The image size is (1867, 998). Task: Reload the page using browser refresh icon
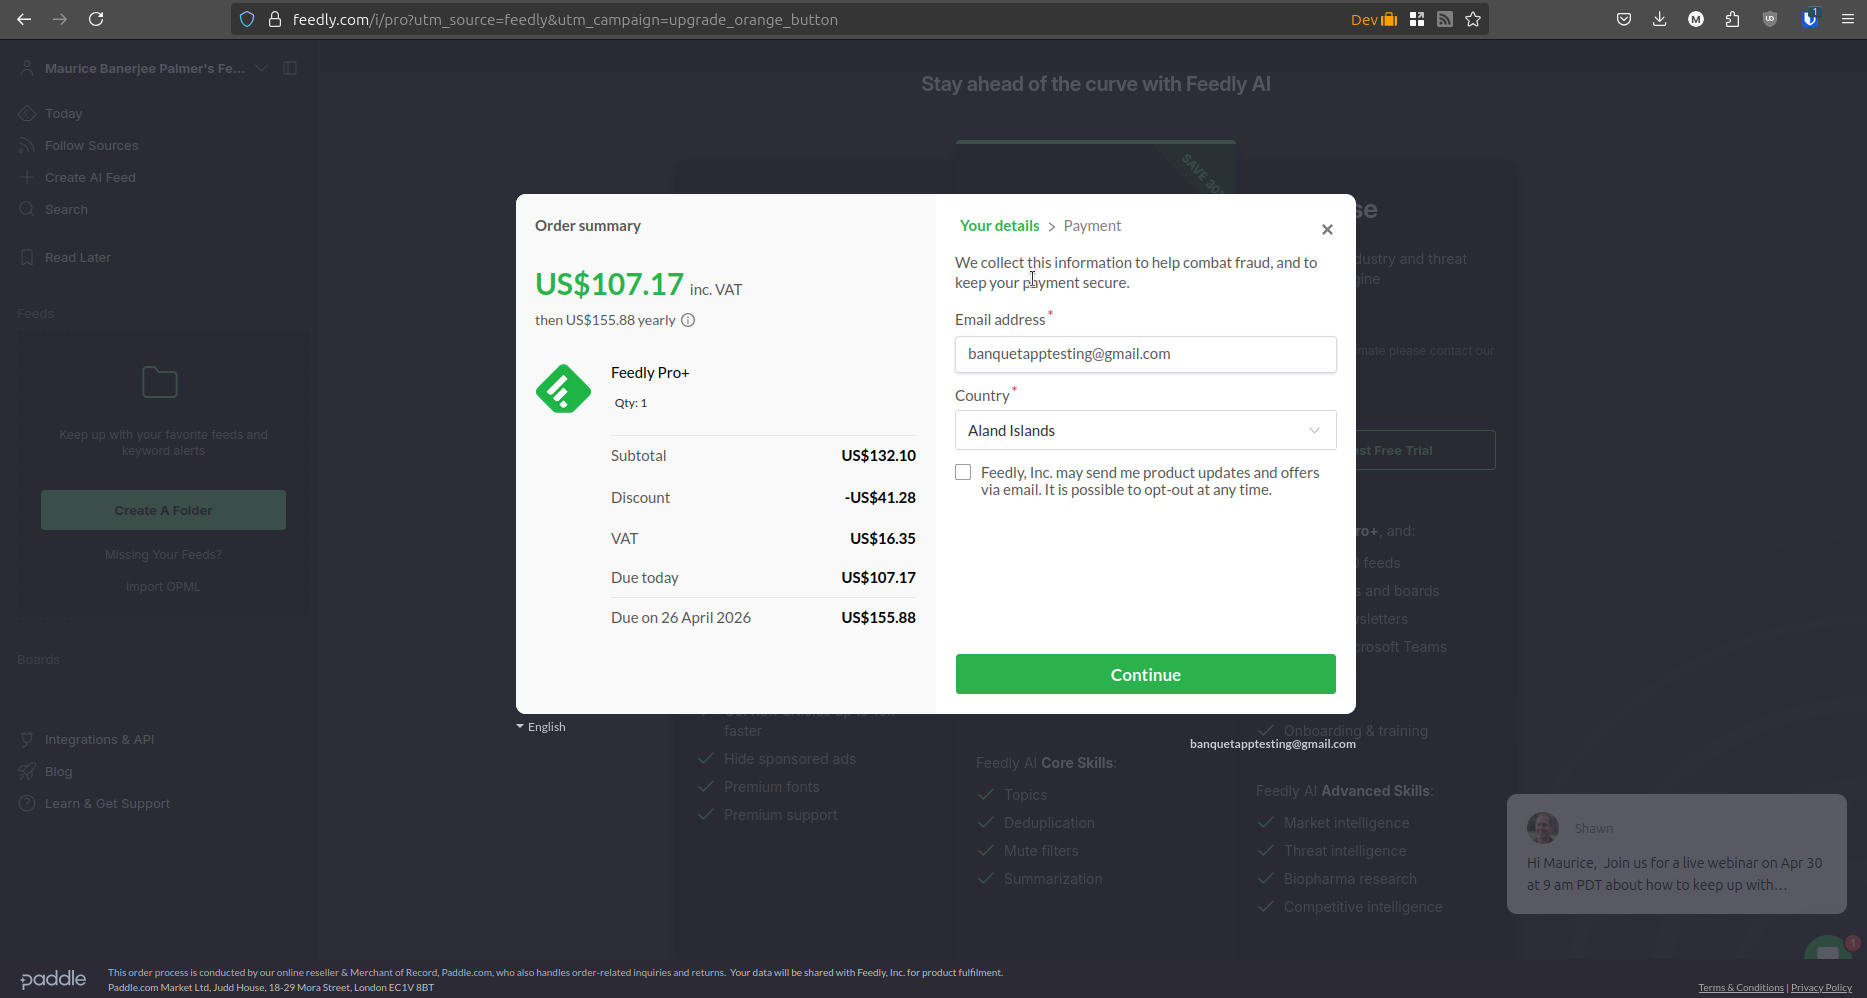96,19
